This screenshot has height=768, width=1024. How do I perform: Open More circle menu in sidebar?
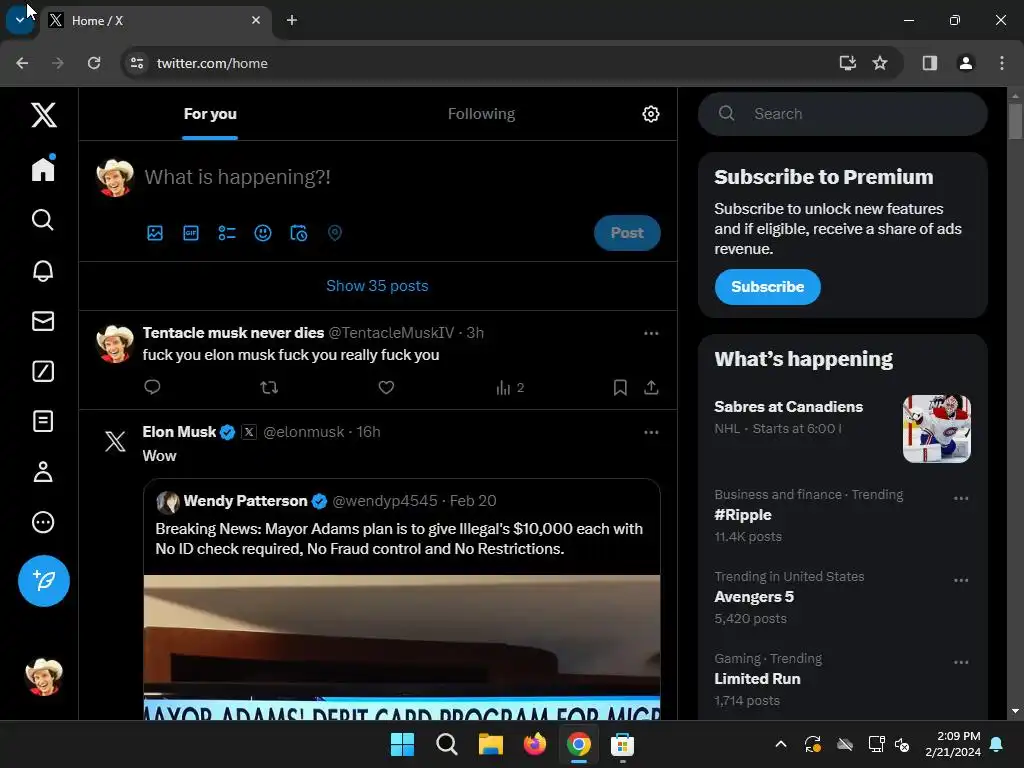(x=43, y=522)
